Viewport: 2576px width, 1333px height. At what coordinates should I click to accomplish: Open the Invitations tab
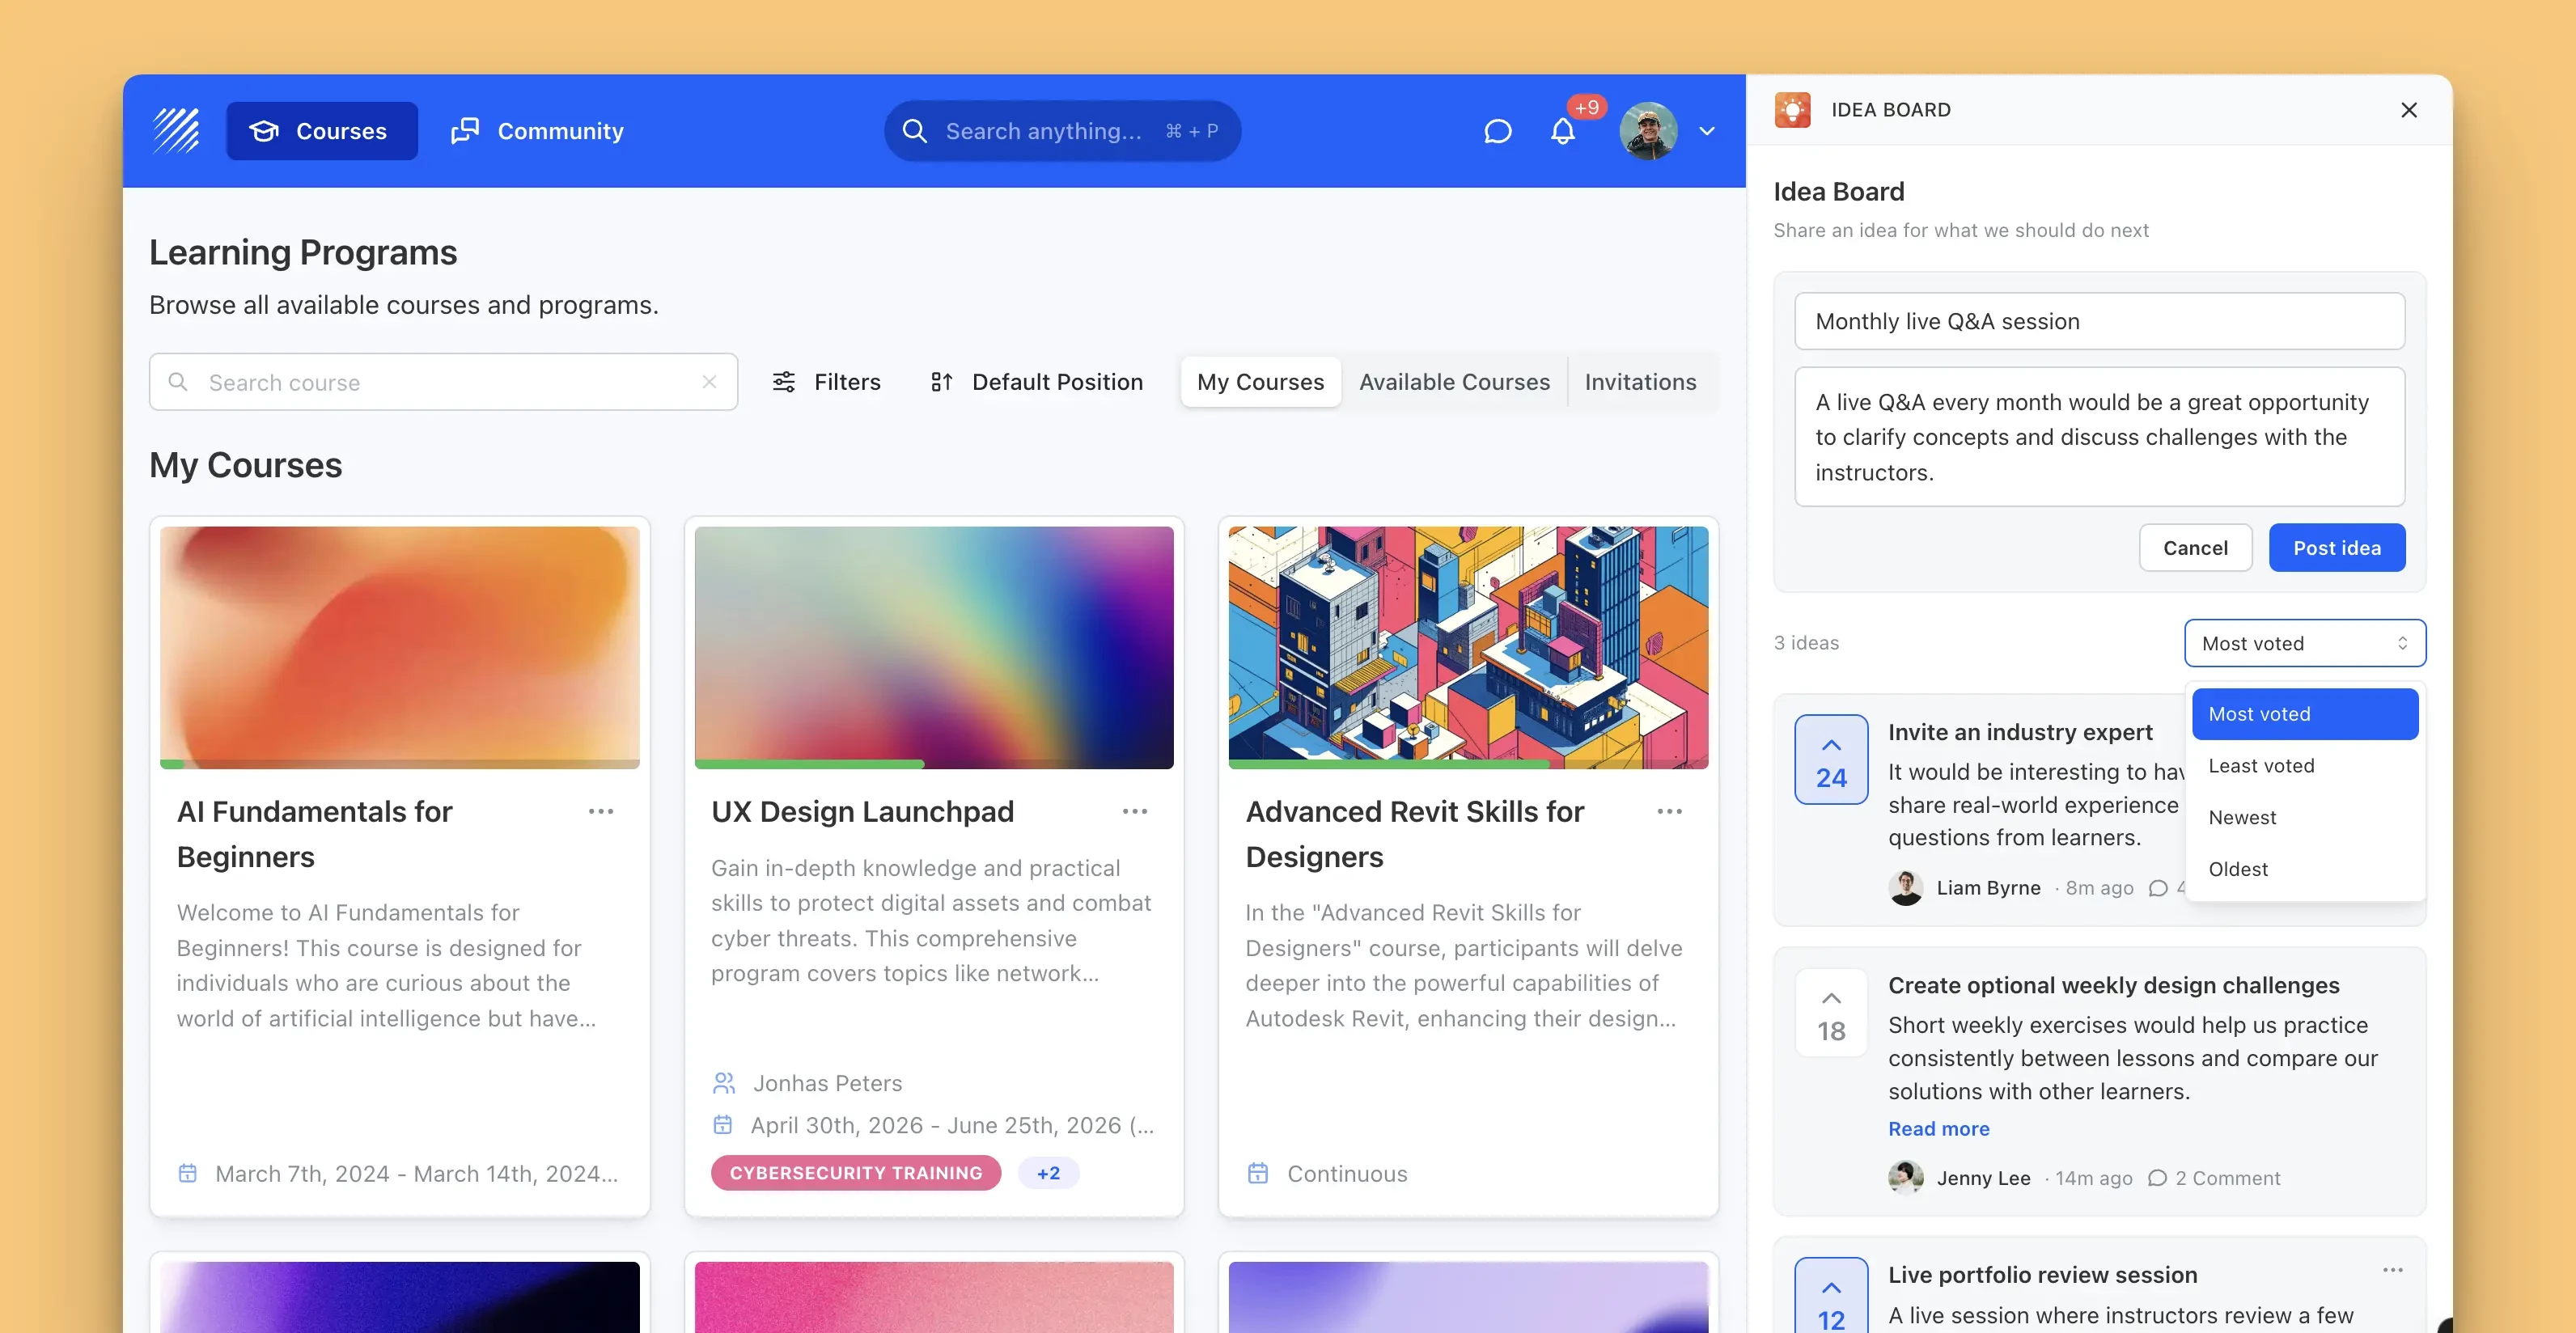click(1640, 382)
